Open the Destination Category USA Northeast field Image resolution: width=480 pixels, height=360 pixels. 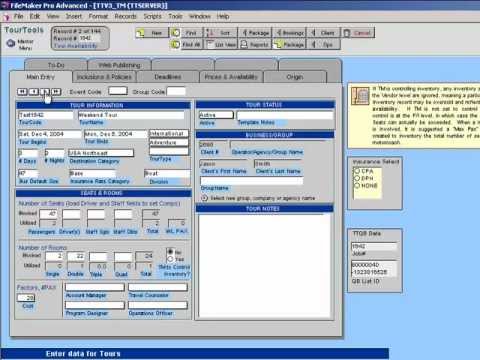click(x=101, y=153)
